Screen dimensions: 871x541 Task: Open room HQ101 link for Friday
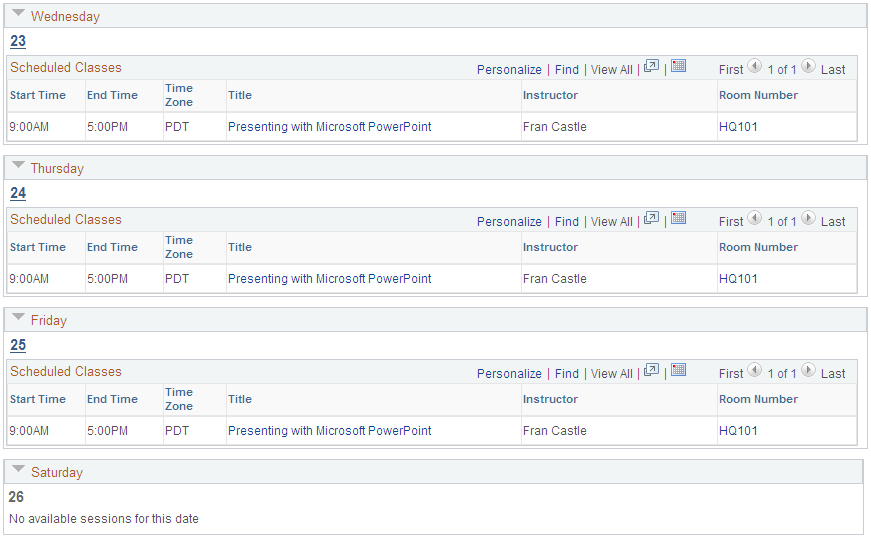point(738,431)
